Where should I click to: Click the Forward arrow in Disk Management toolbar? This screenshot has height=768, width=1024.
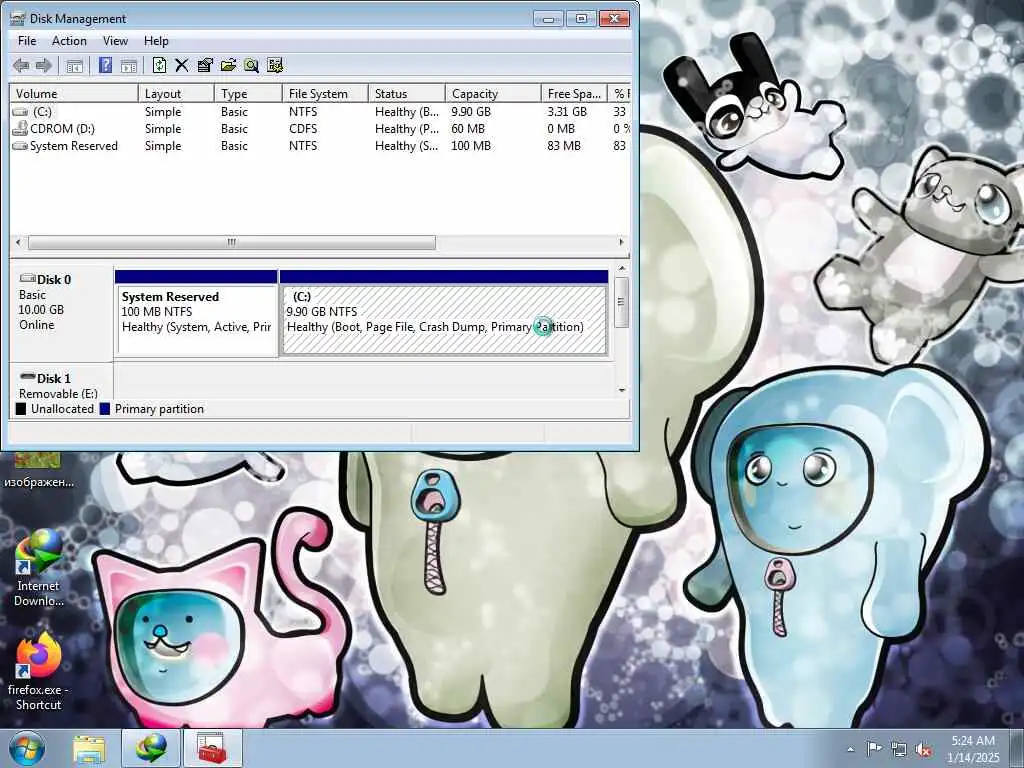(x=43, y=65)
